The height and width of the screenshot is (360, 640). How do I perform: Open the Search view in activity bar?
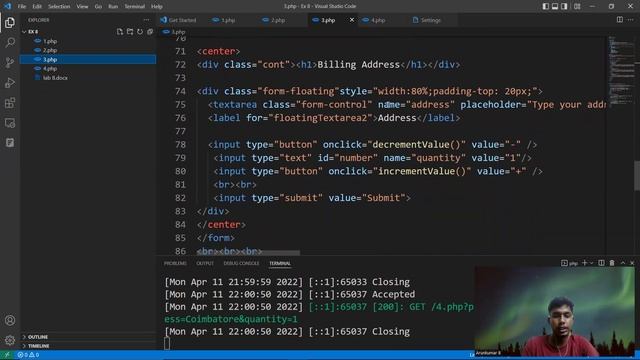click(x=10, y=42)
